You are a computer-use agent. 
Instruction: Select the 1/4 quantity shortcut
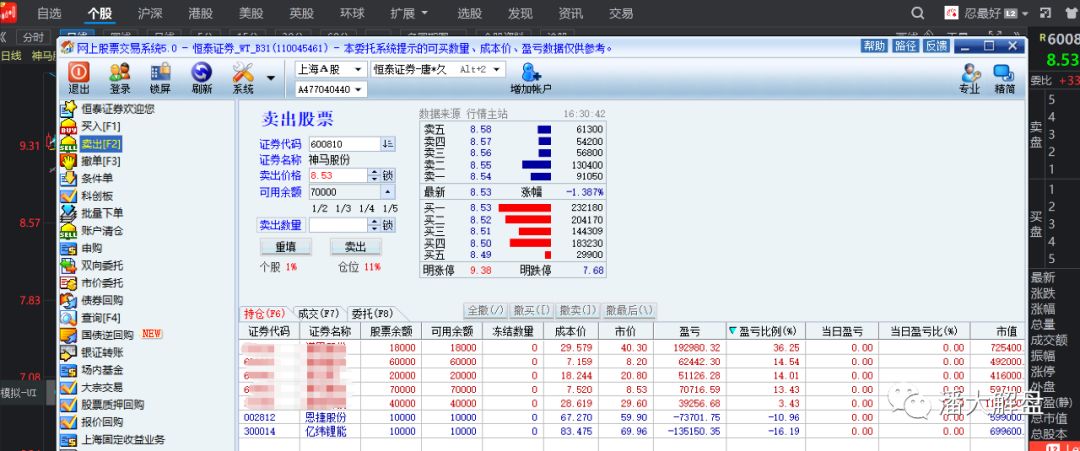[366, 209]
